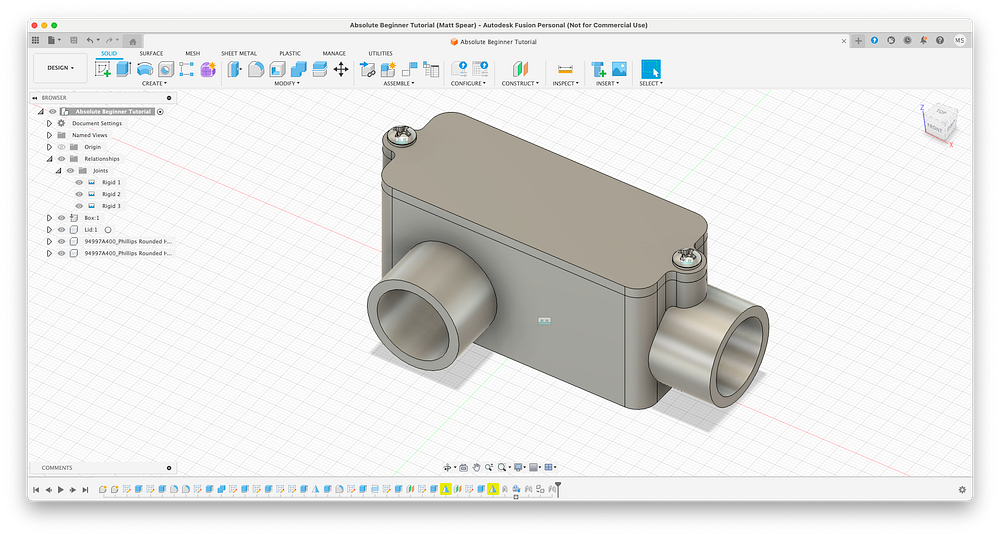Open the Design workspace dropdown
Image resolution: width=1000 pixels, height=537 pixels.
[60, 68]
